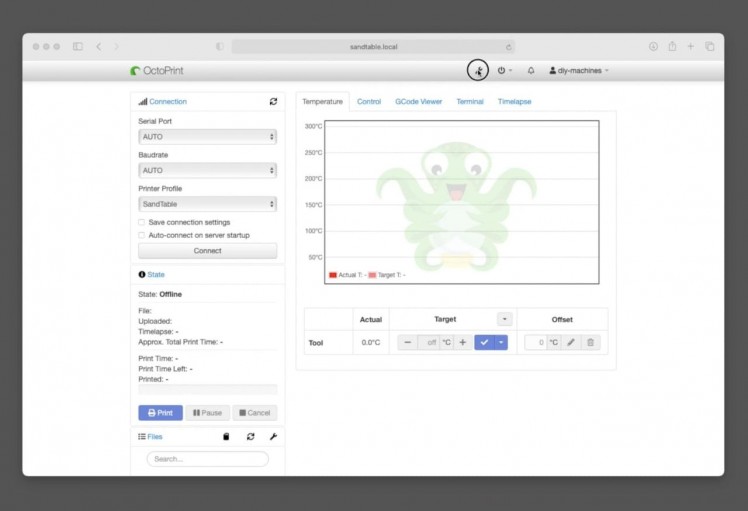Focus the Tool offset input field

pos(535,343)
